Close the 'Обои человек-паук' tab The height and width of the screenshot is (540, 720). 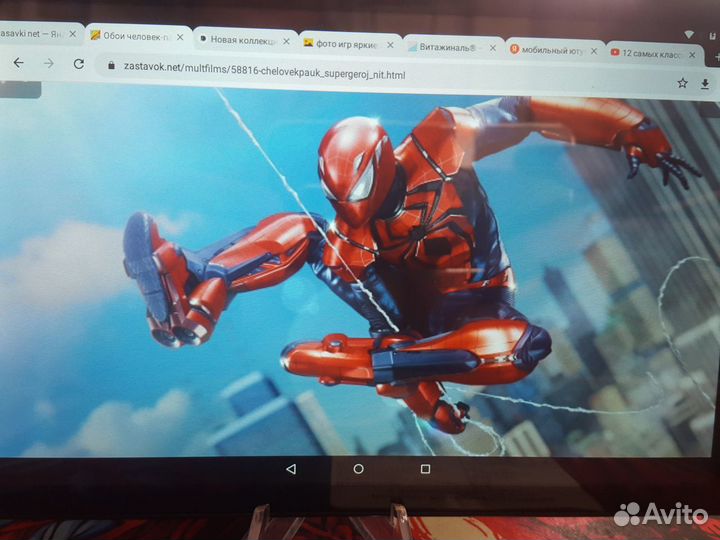point(178,36)
